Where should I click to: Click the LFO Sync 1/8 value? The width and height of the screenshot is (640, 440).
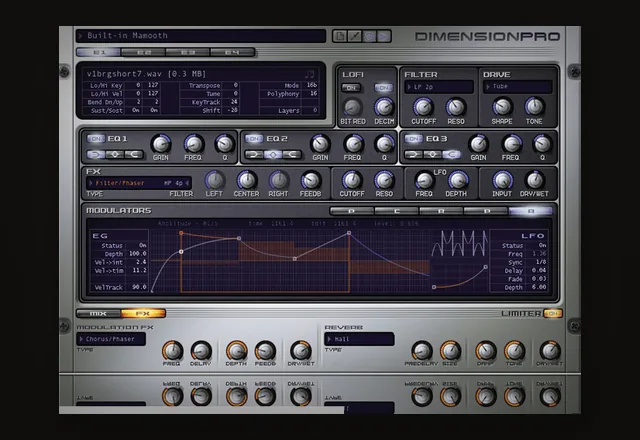pos(541,262)
